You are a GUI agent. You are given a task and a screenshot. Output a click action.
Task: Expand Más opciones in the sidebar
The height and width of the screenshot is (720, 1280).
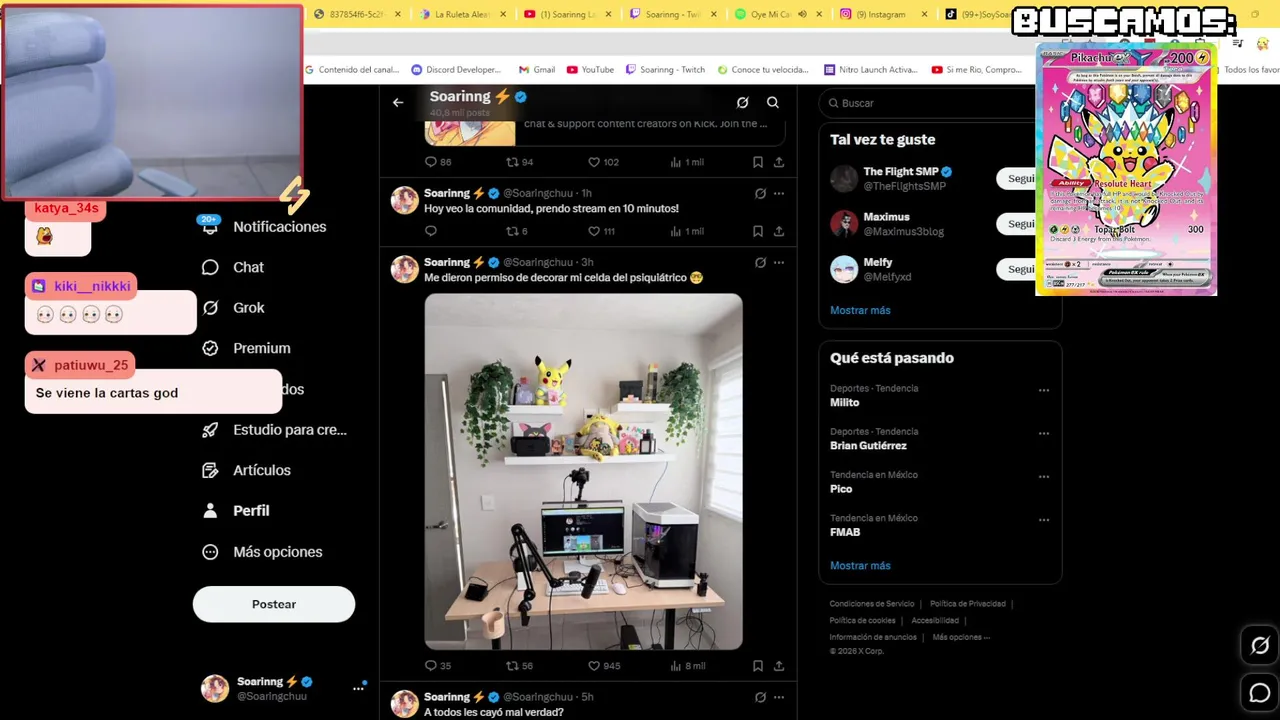[262, 552]
